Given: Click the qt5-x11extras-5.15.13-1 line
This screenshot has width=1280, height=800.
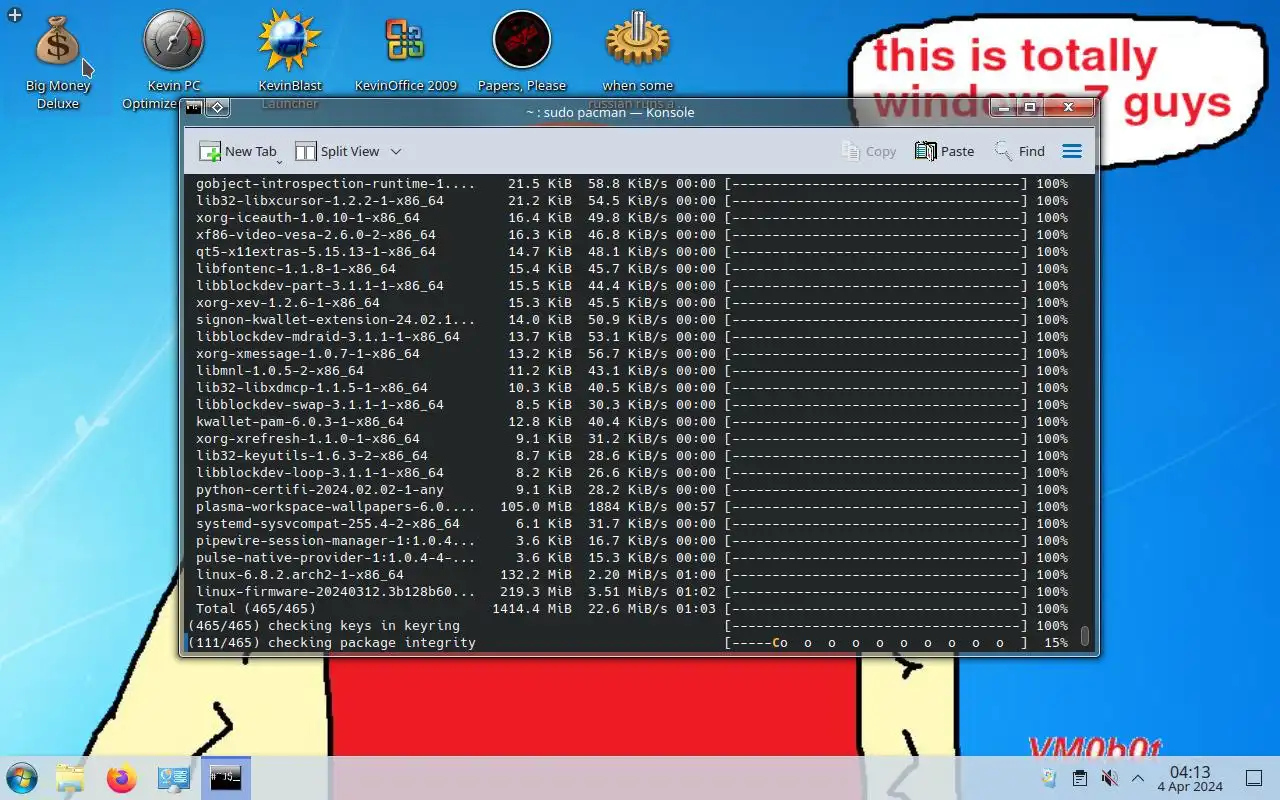Looking at the screenshot, I should point(631,252).
